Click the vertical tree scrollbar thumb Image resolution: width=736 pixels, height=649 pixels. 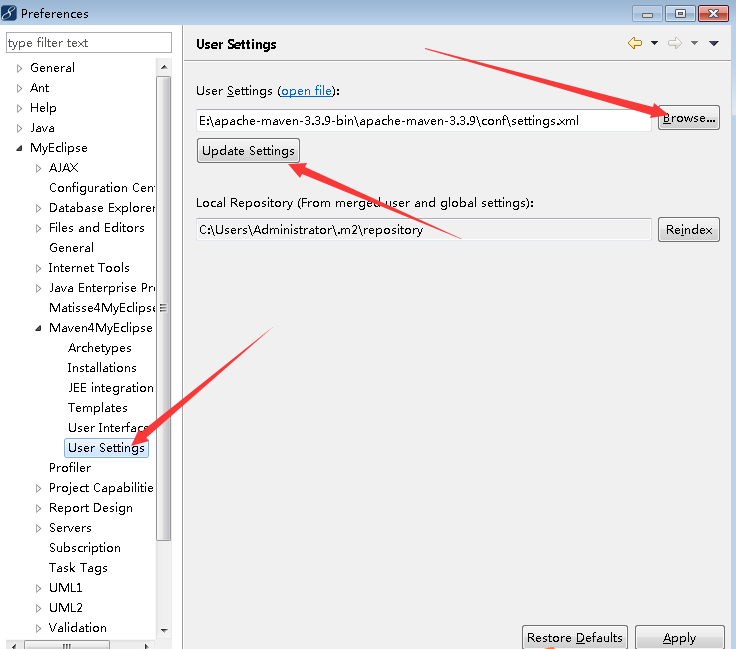(x=163, y=308)
